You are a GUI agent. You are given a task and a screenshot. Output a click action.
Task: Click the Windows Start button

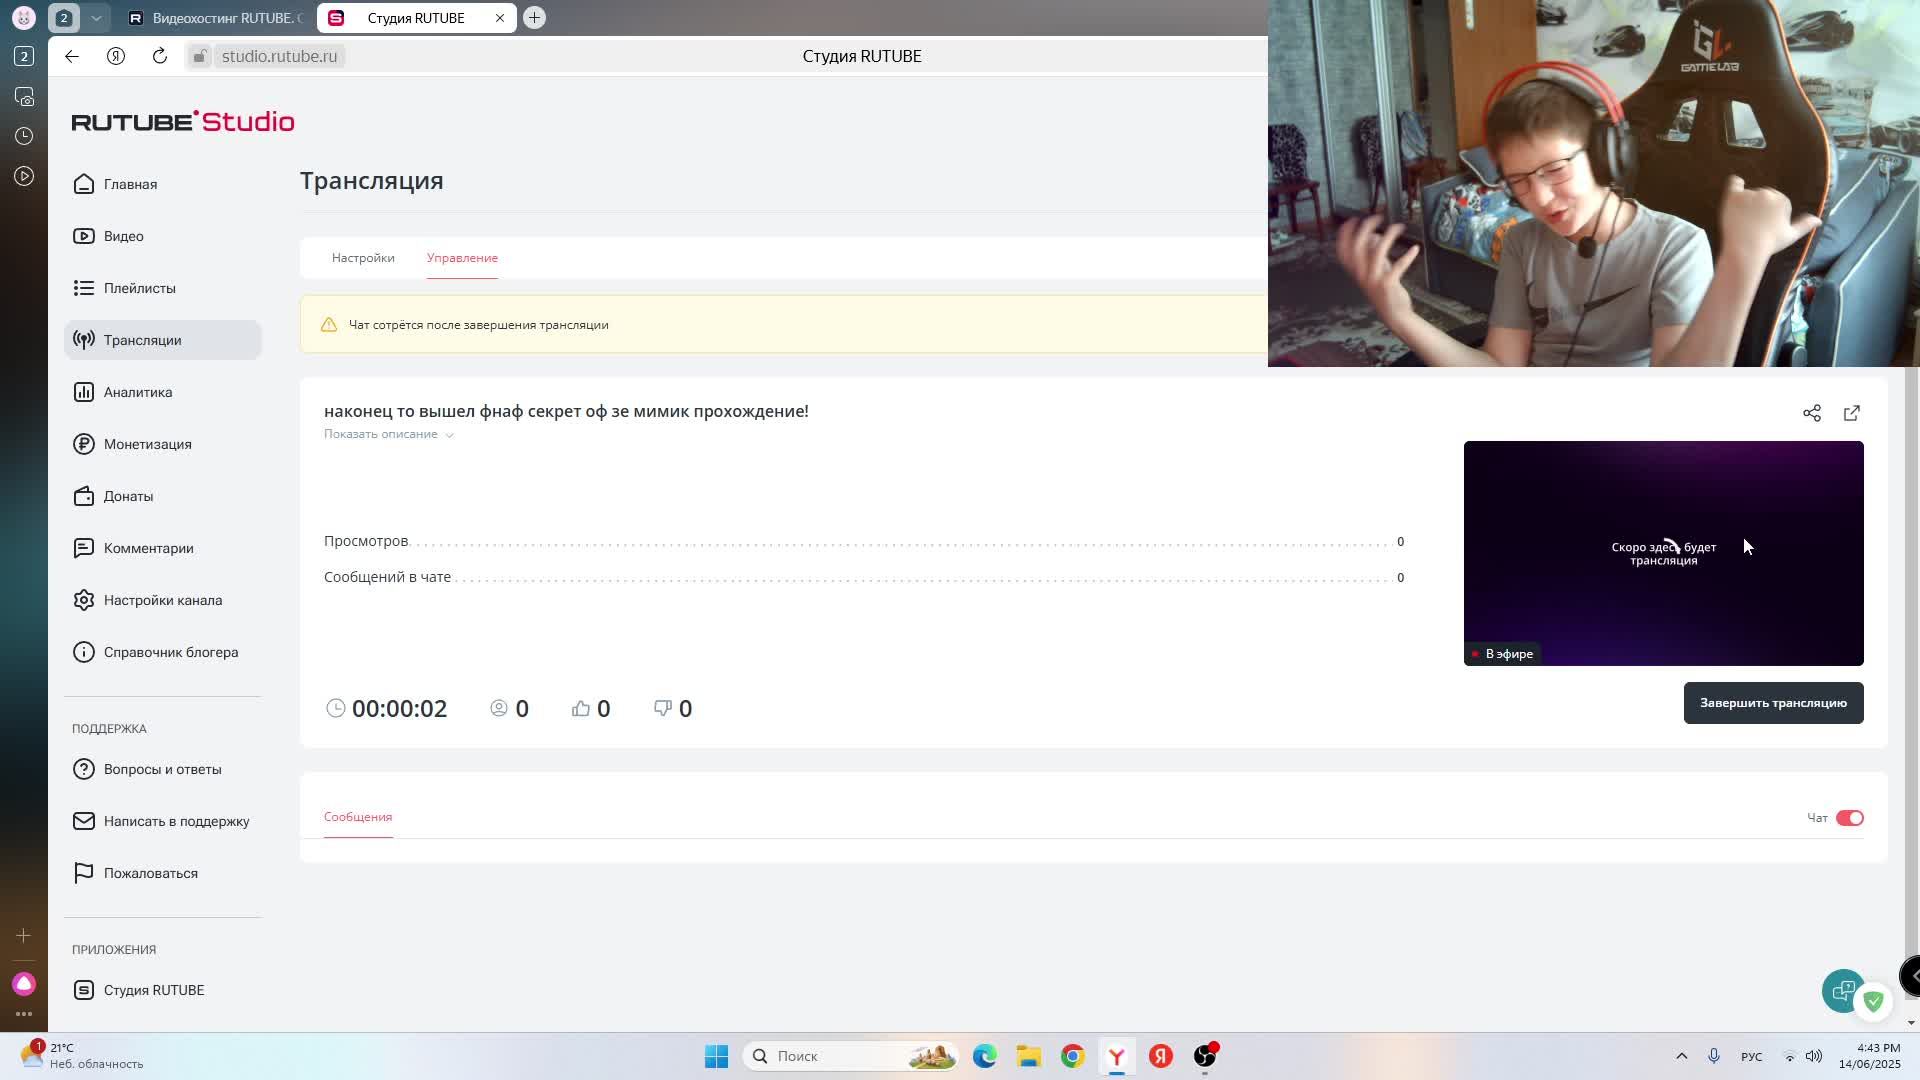(x=716, y=1056)
